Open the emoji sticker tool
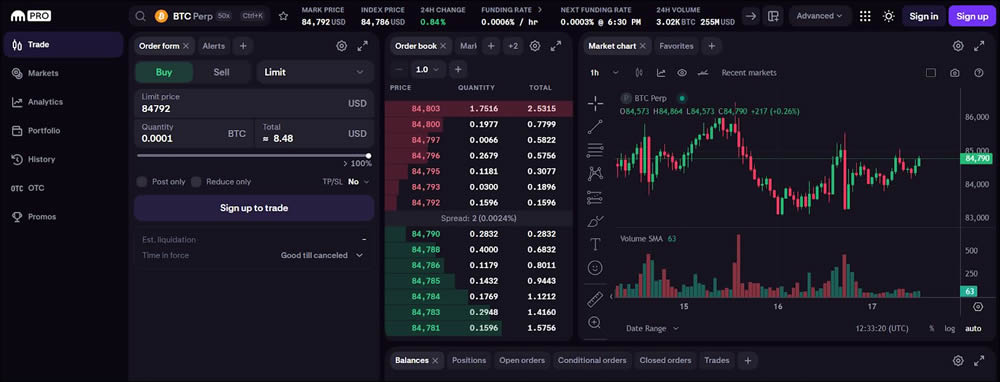 tap(595, 268)
